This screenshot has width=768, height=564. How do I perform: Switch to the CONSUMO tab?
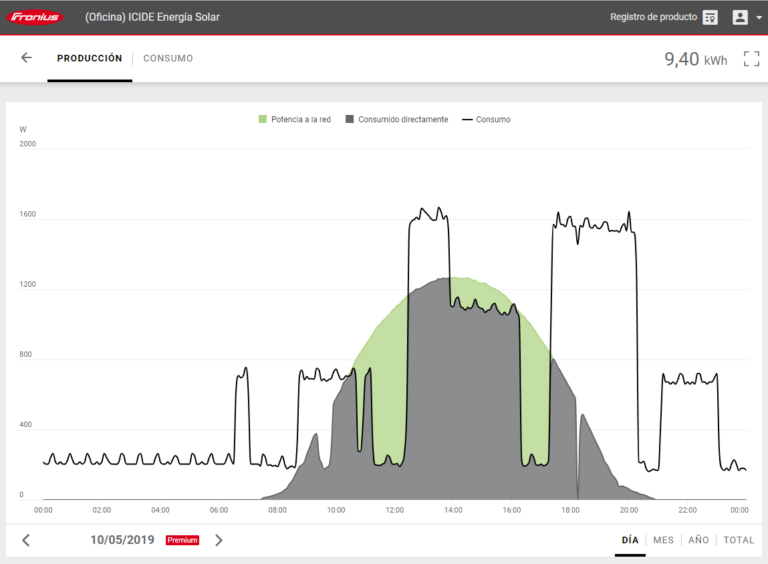pos(168,58)
